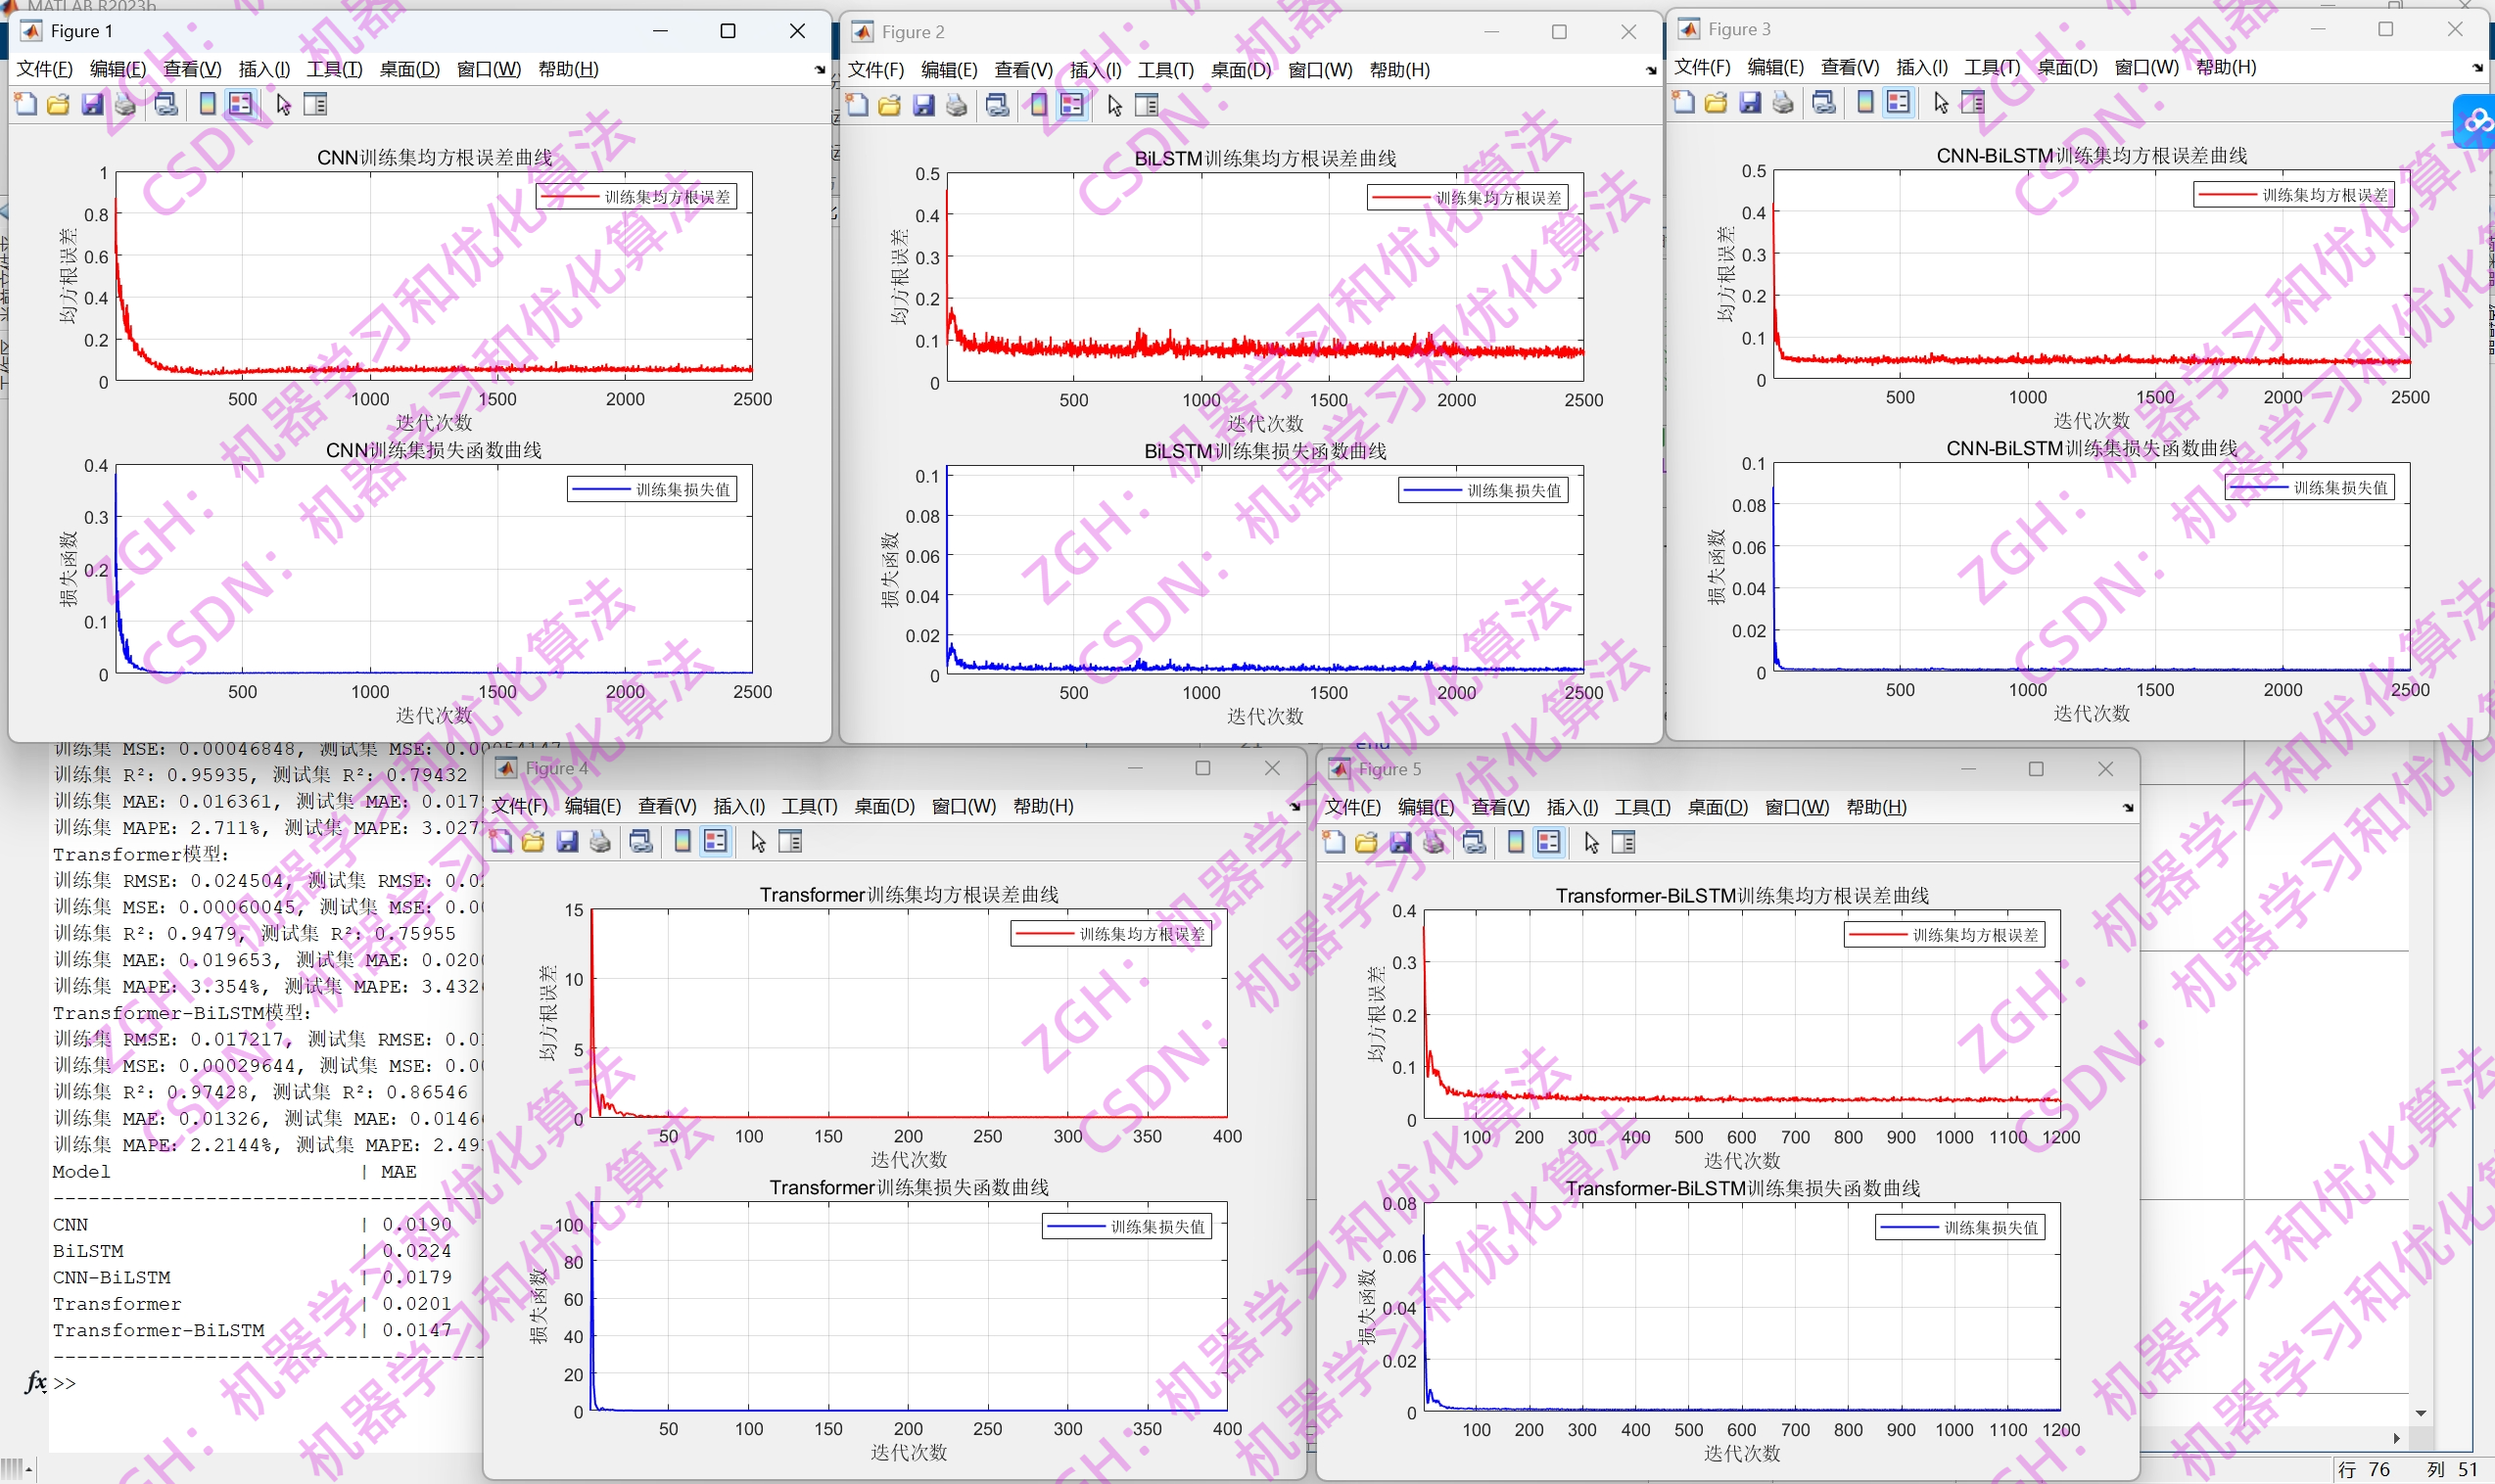Screen dimensions: 2495x1484
Task: Collapse the Figure 1 toolbar with the chevron
Action: point(818,69)
